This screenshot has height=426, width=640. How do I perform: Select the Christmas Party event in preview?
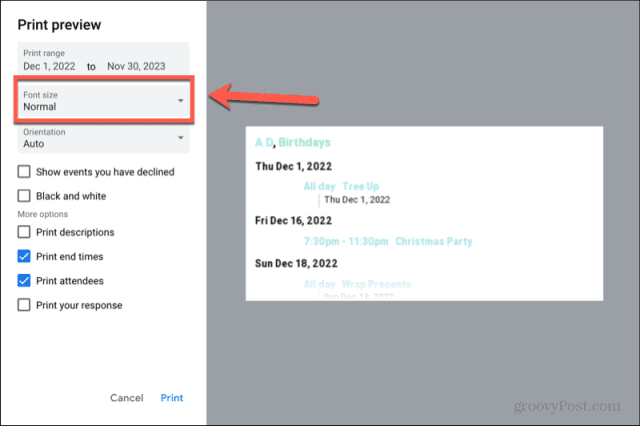433,241
